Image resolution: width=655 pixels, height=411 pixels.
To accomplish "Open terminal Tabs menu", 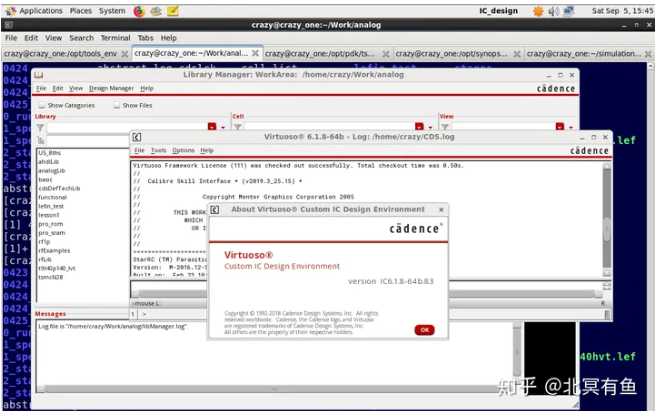I will pos(145,38).
